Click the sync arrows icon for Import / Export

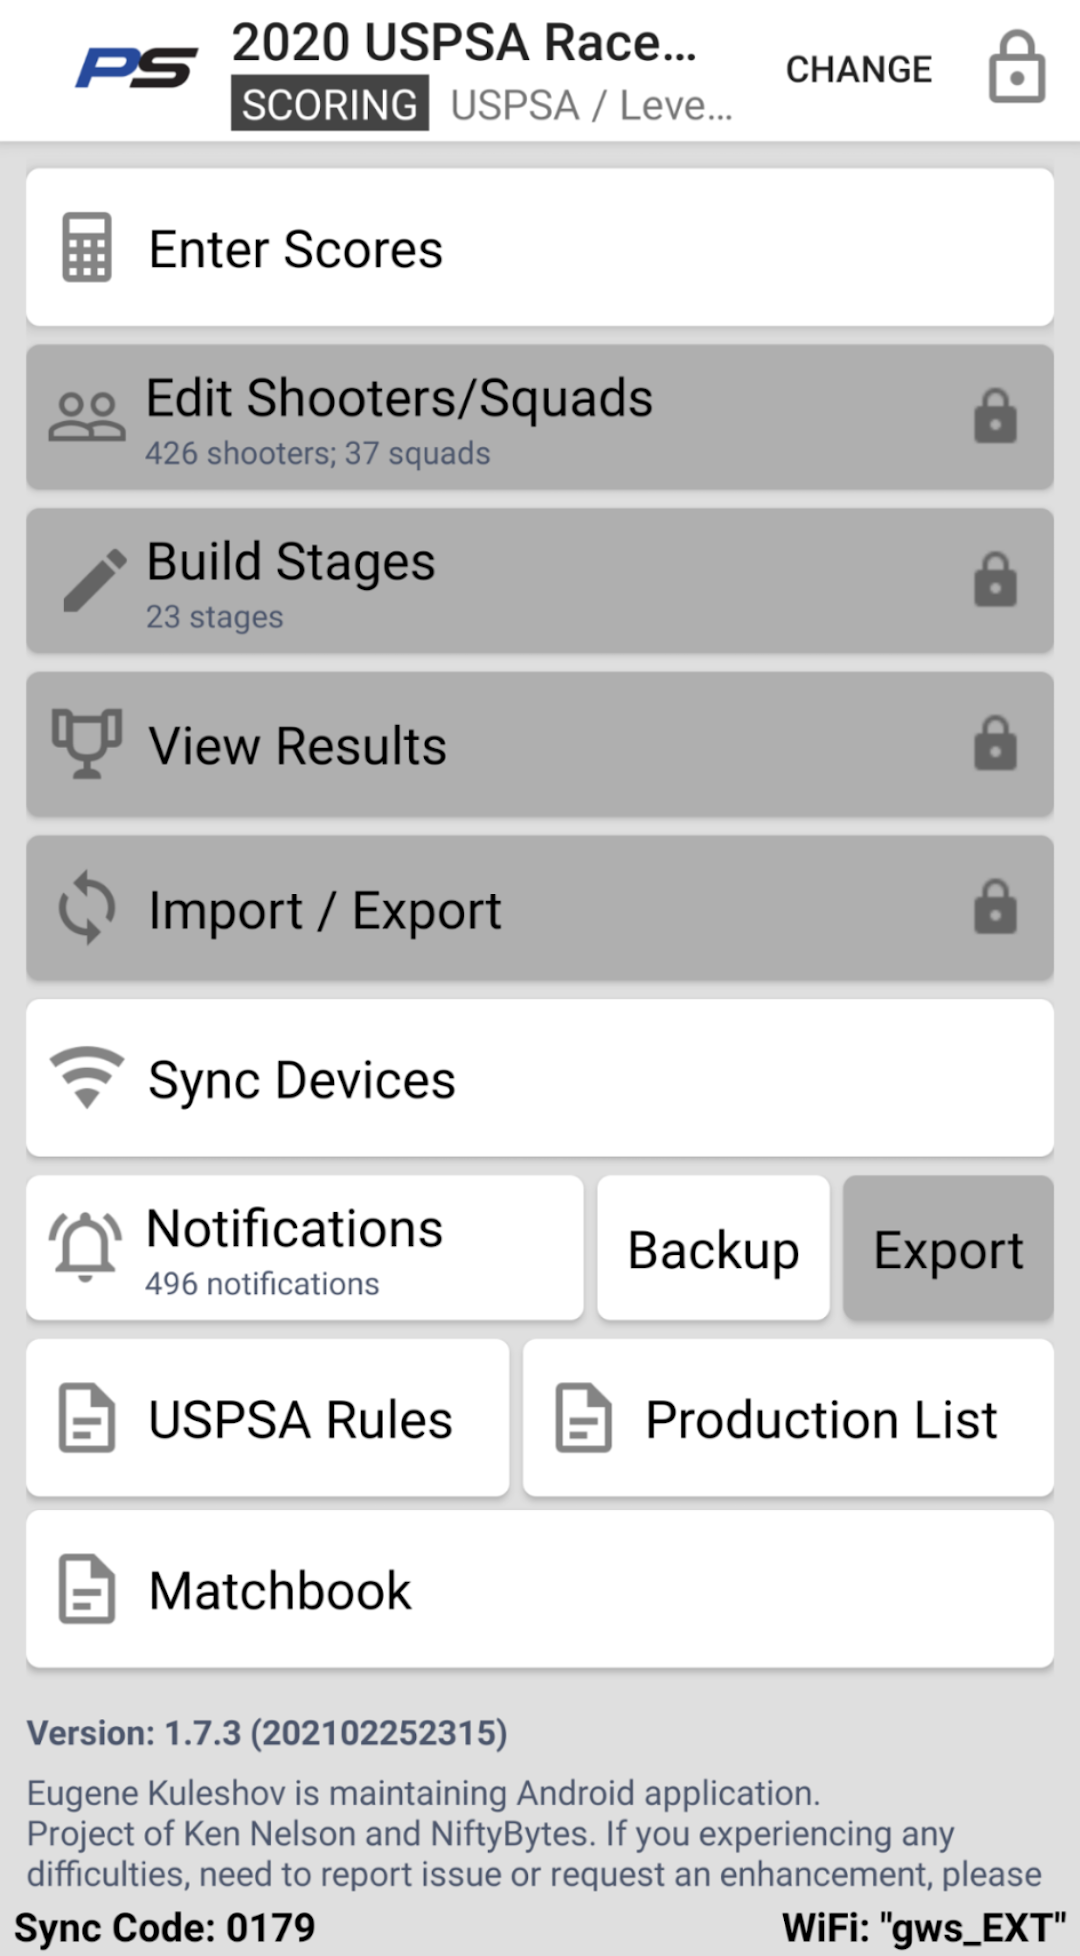point(87,908)
